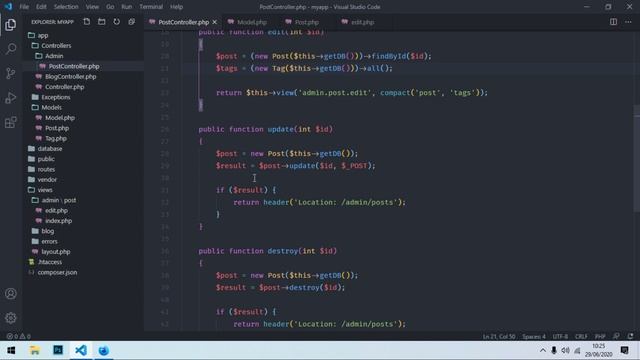Viewport: 640px width, 360px height.
Task: Switch to the Post.php editor tab
Action: click(305, 22)
